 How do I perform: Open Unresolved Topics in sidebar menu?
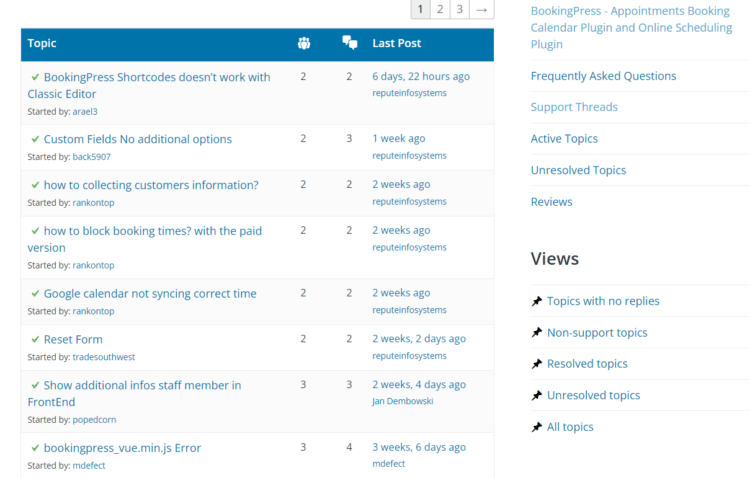tap(578, 170)
